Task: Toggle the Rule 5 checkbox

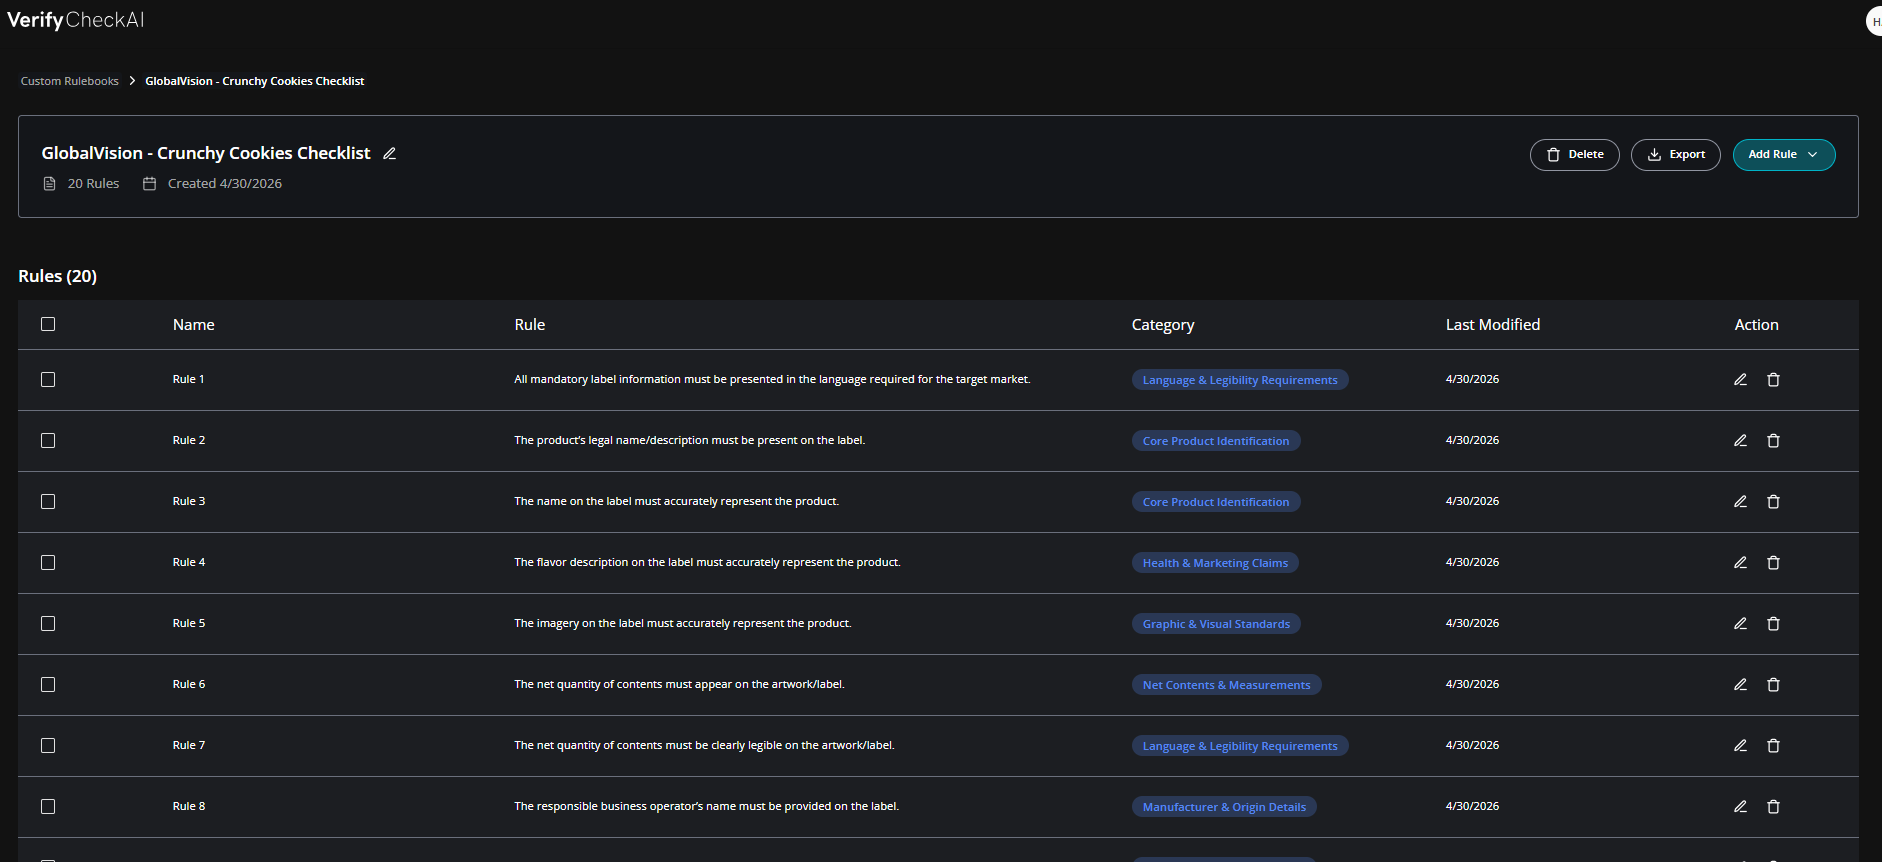Action: (48, 624)
